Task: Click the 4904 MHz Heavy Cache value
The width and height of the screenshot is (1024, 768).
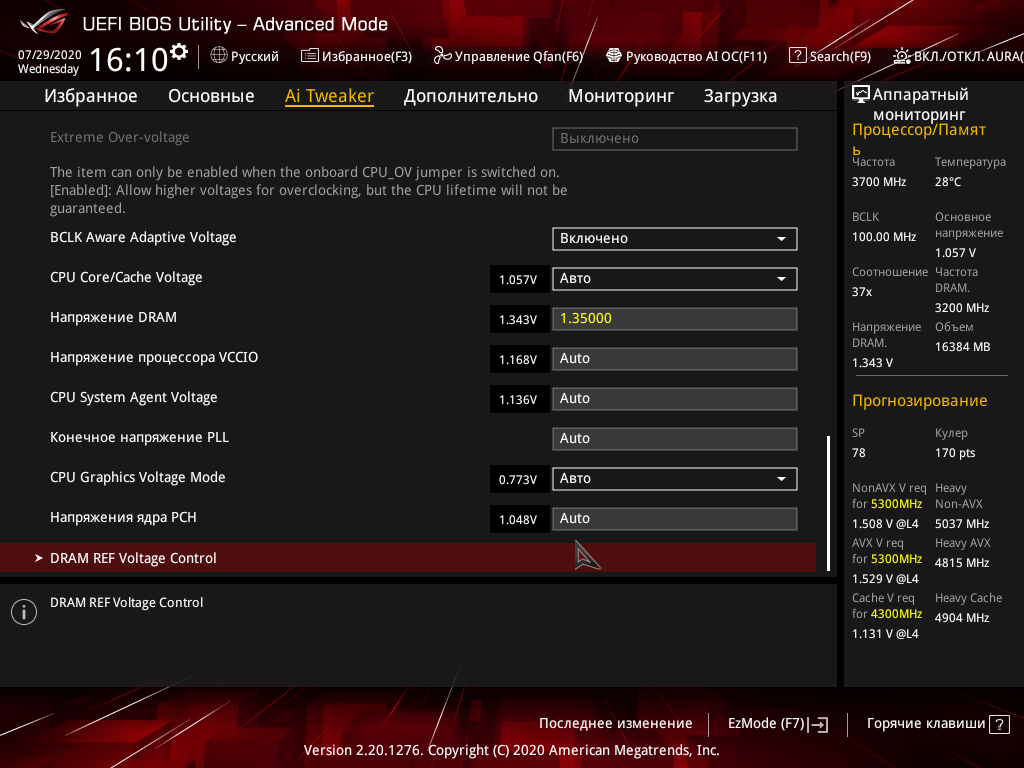Action: tap(962, 618)
